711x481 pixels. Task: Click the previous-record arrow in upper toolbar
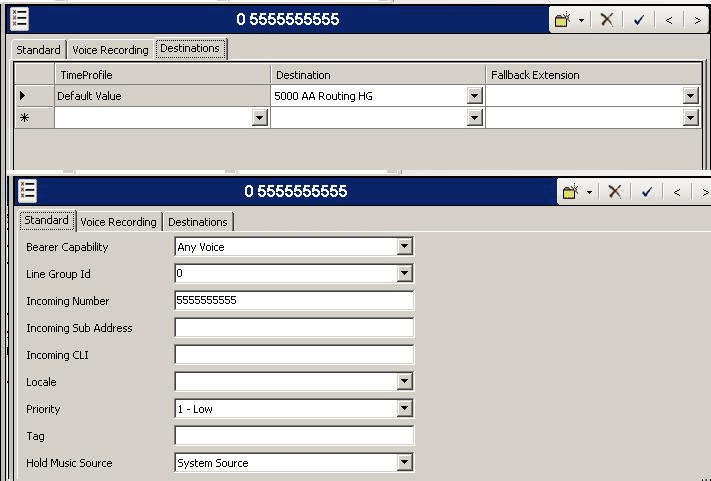coord(669,20)
